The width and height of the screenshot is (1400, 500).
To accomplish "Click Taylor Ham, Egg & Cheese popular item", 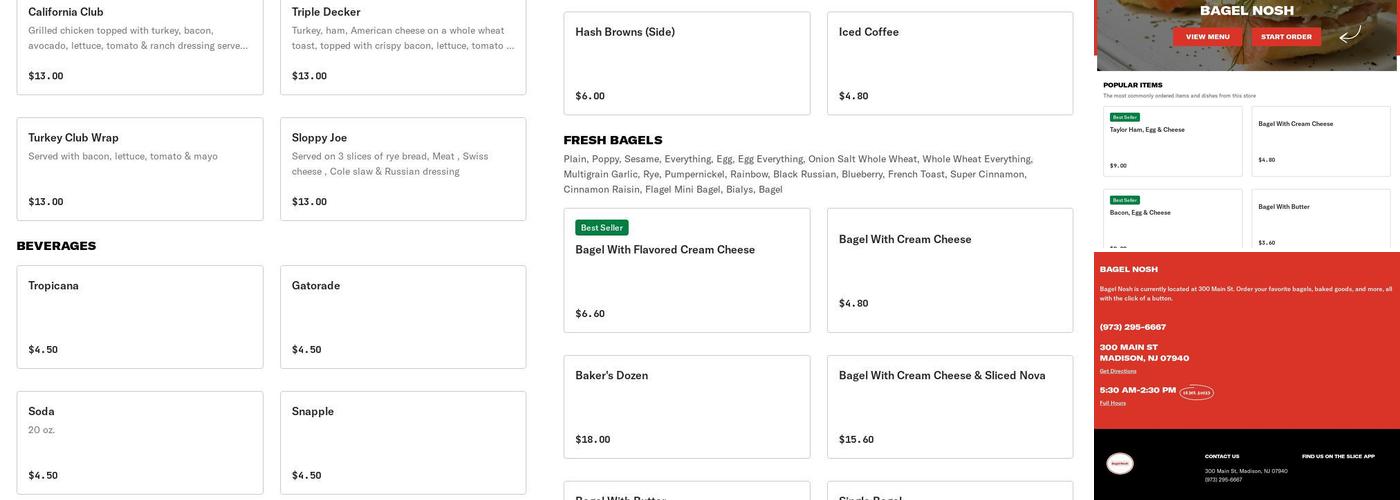I will click(1172, 141).
